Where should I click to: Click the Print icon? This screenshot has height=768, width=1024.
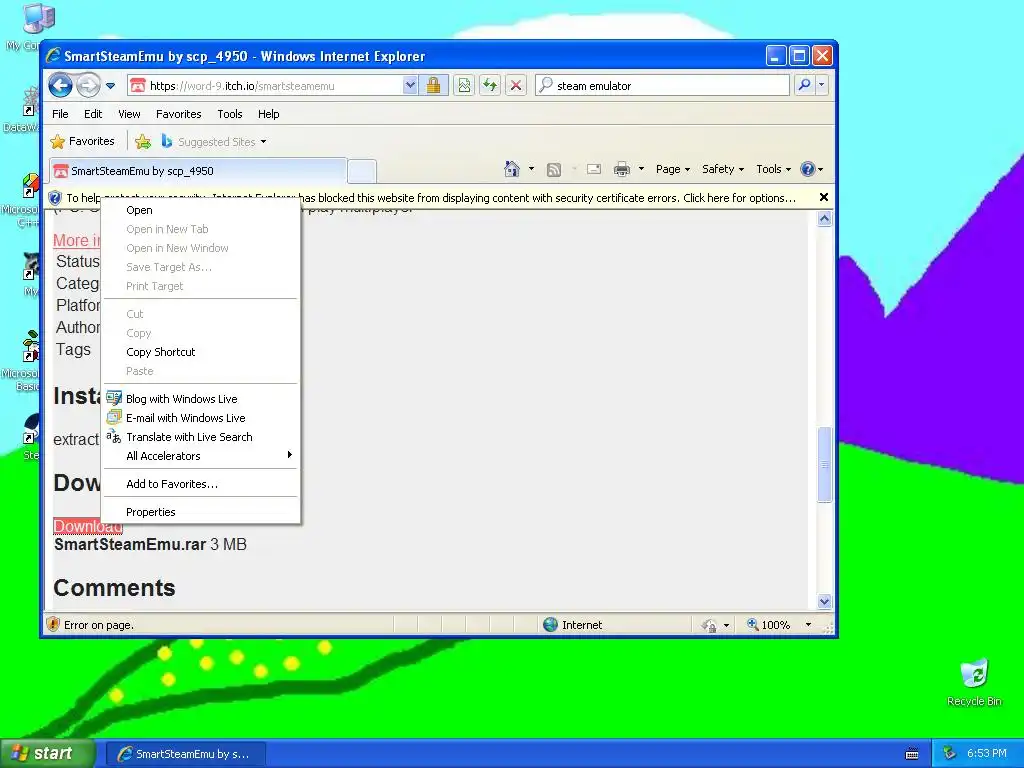tap(622, 169)
